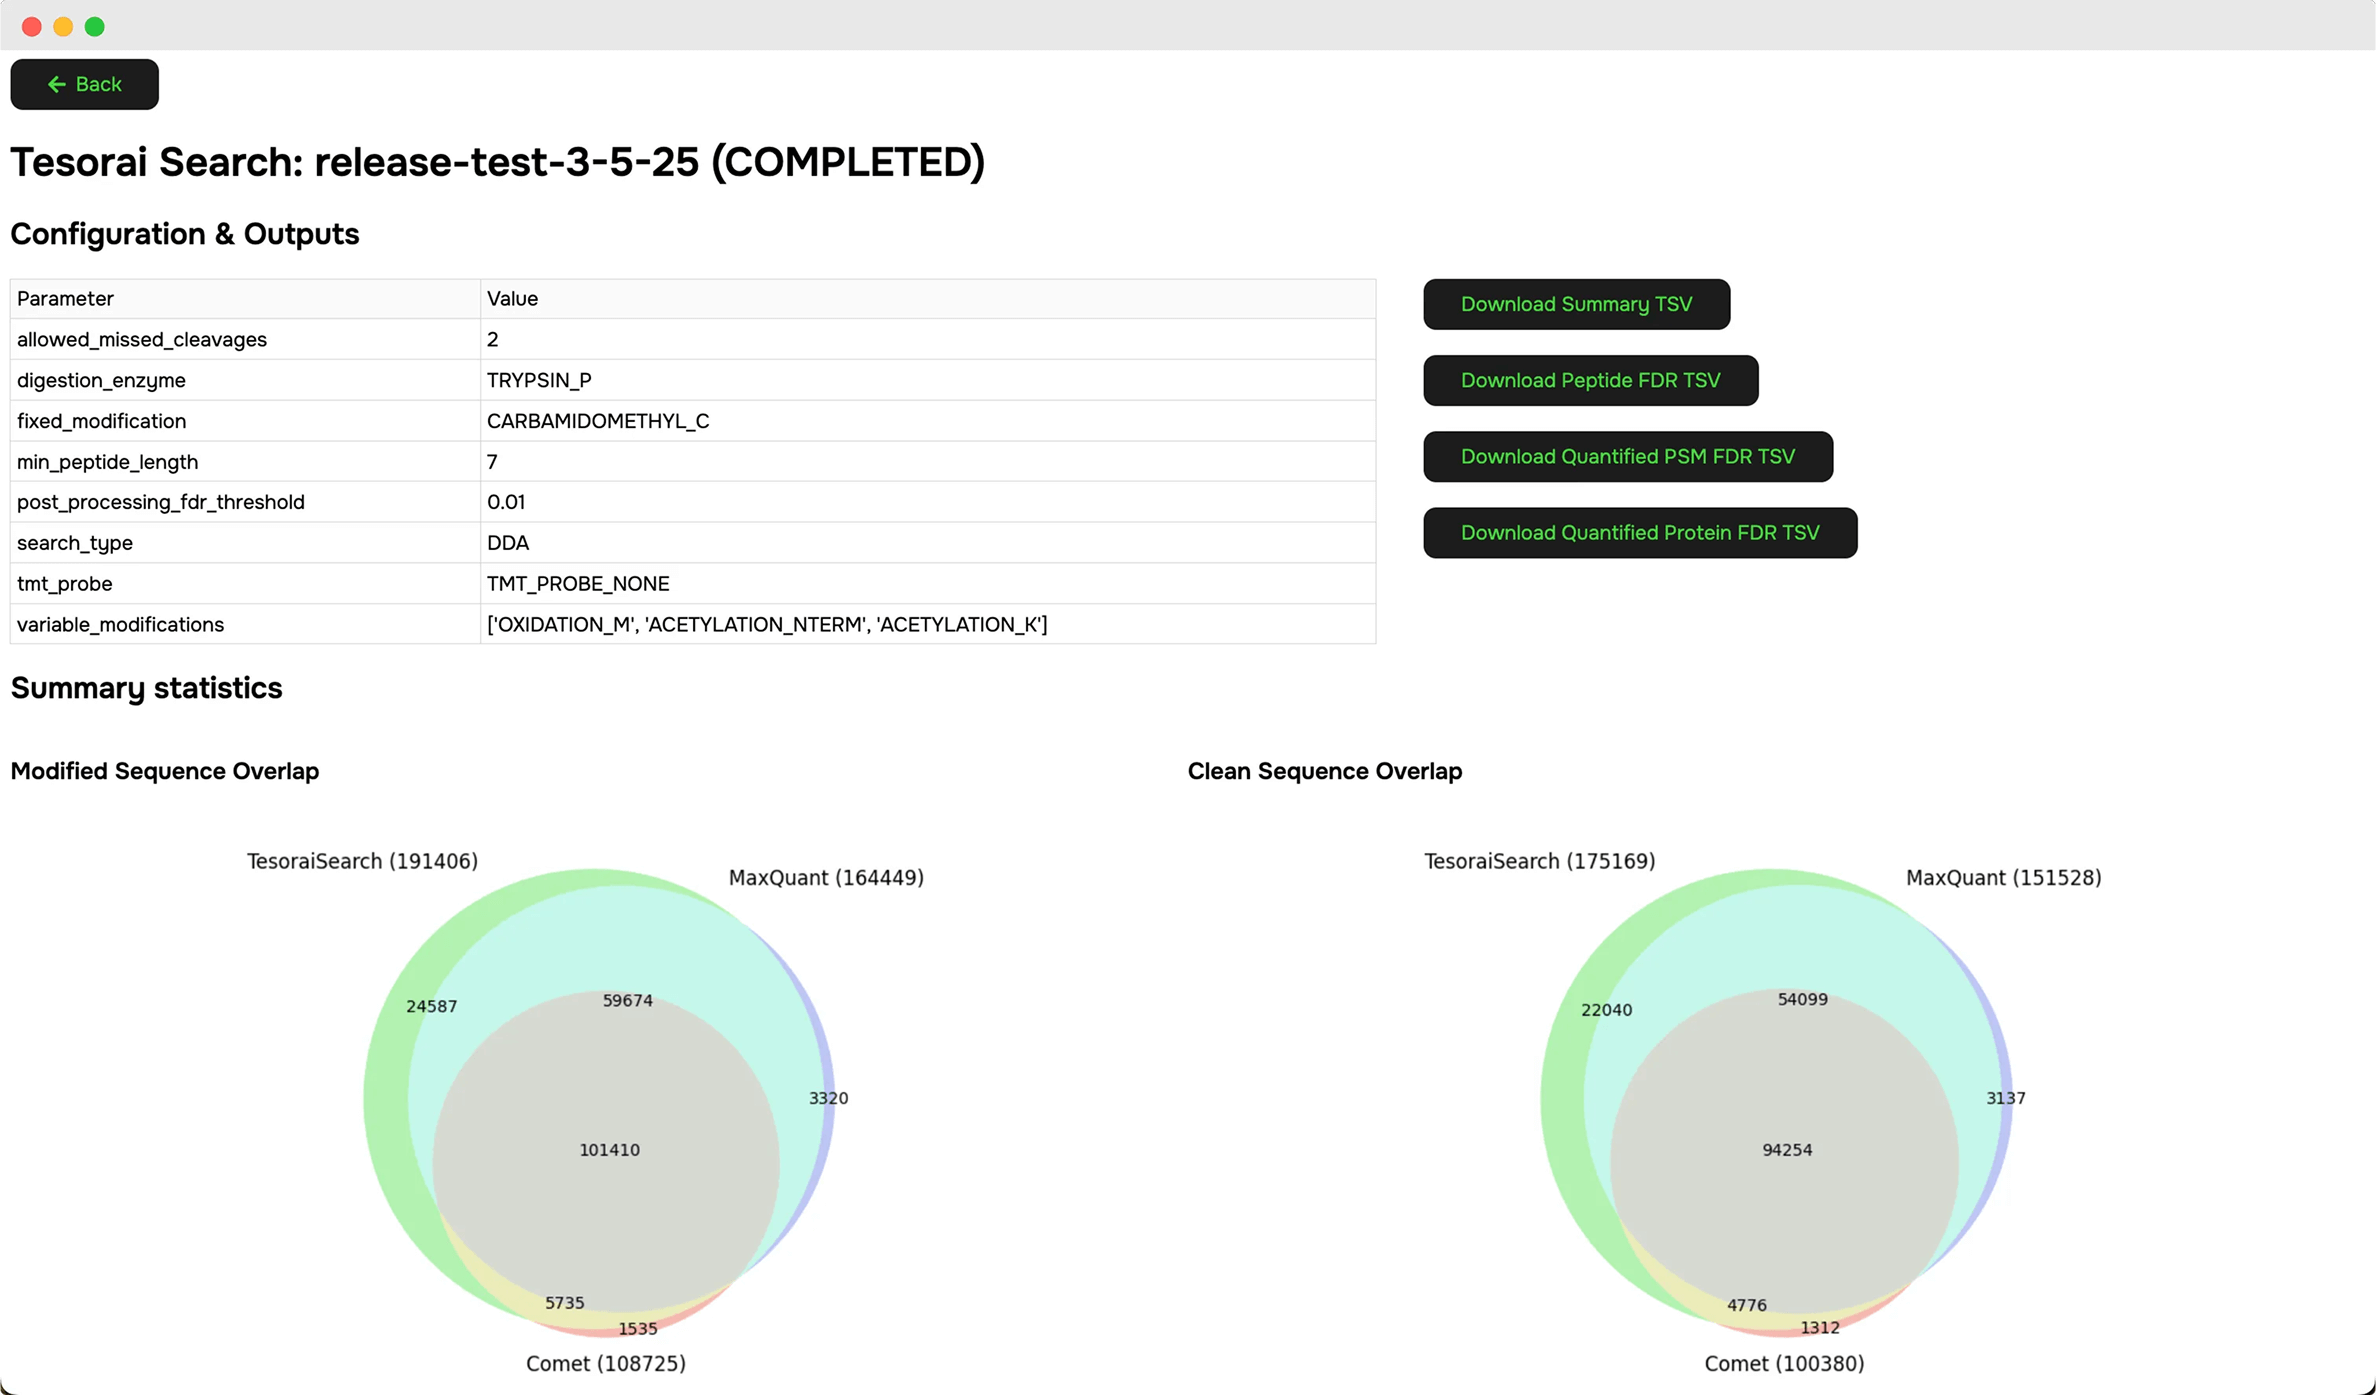Click the Modified Sequence Overlap title

click(165, 771)
